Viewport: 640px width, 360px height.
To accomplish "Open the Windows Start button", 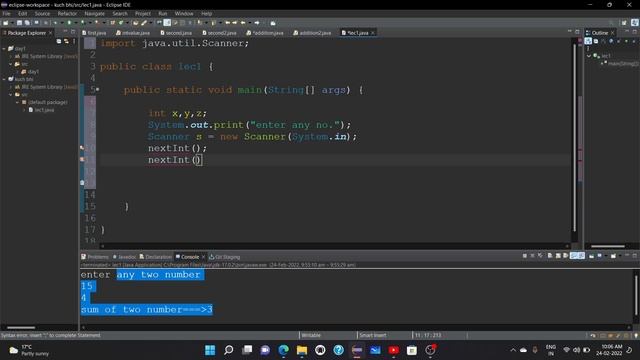I will 210,350.
